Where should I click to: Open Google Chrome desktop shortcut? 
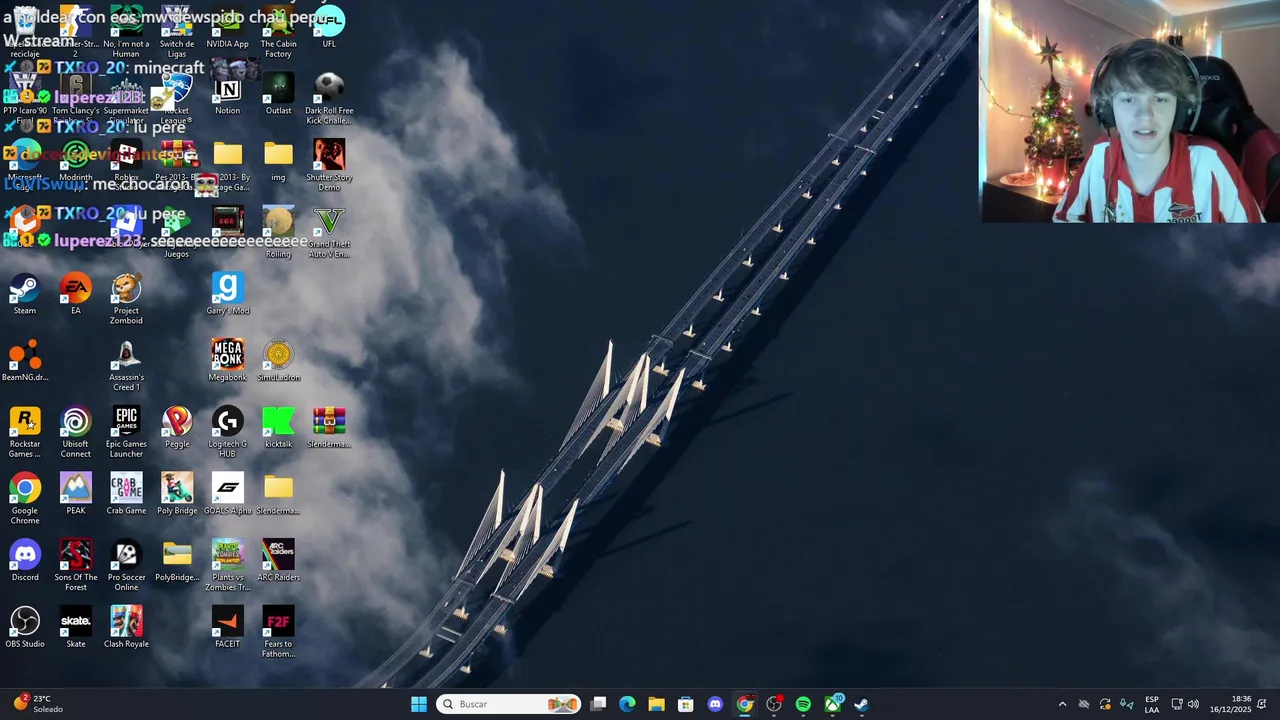(x=25, y=500)
